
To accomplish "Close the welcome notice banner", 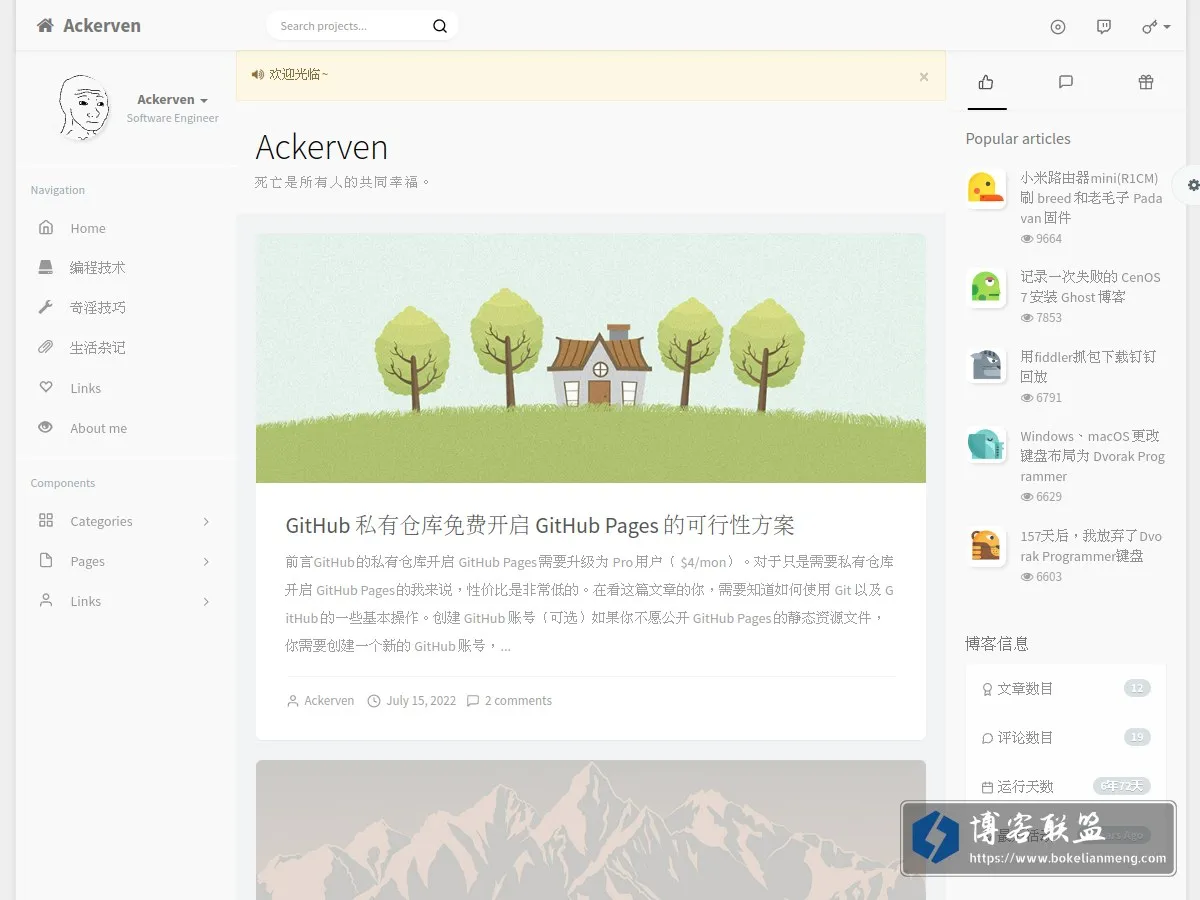I will 924,76.
